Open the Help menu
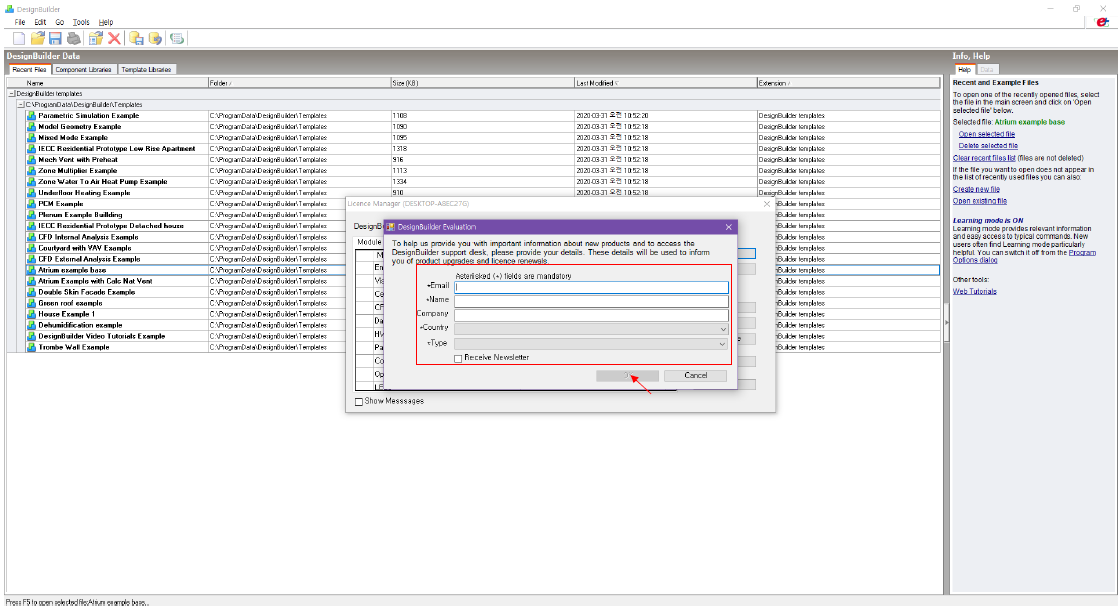Viewport: 1119px width, 611px height. click(x=106, y=22)
